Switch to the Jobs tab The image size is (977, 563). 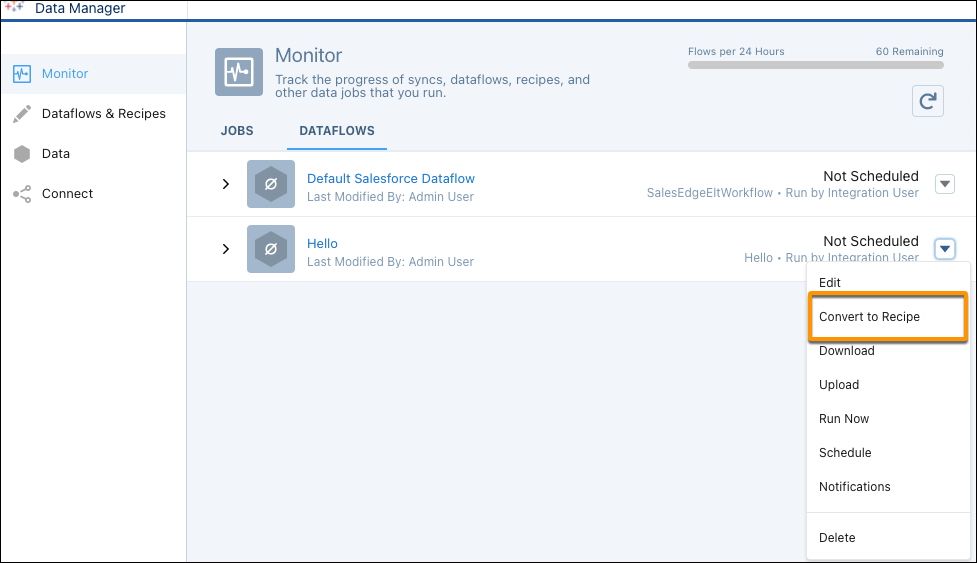pos(237,131)
